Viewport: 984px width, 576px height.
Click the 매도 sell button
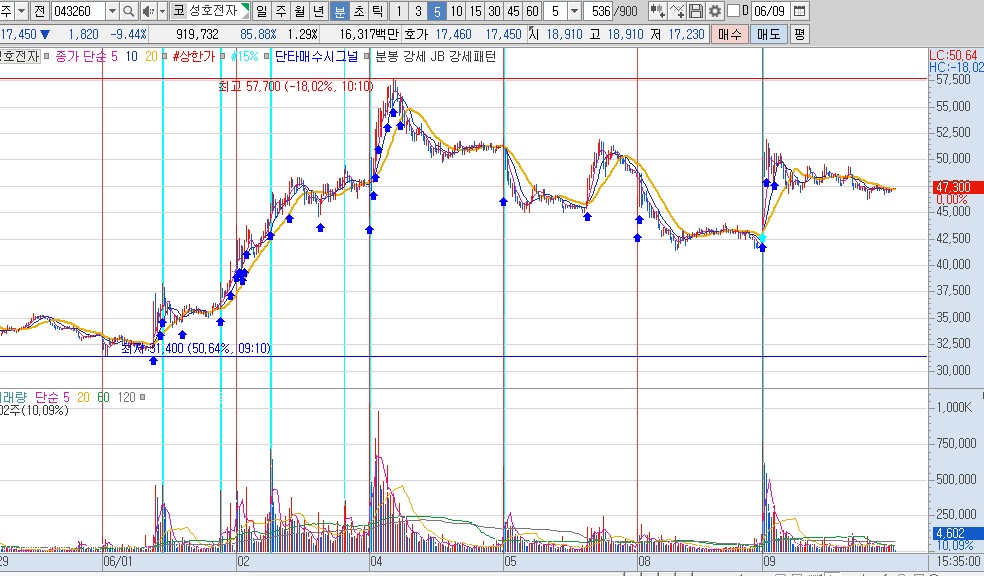pyautogui.click(x=768, y=34)
